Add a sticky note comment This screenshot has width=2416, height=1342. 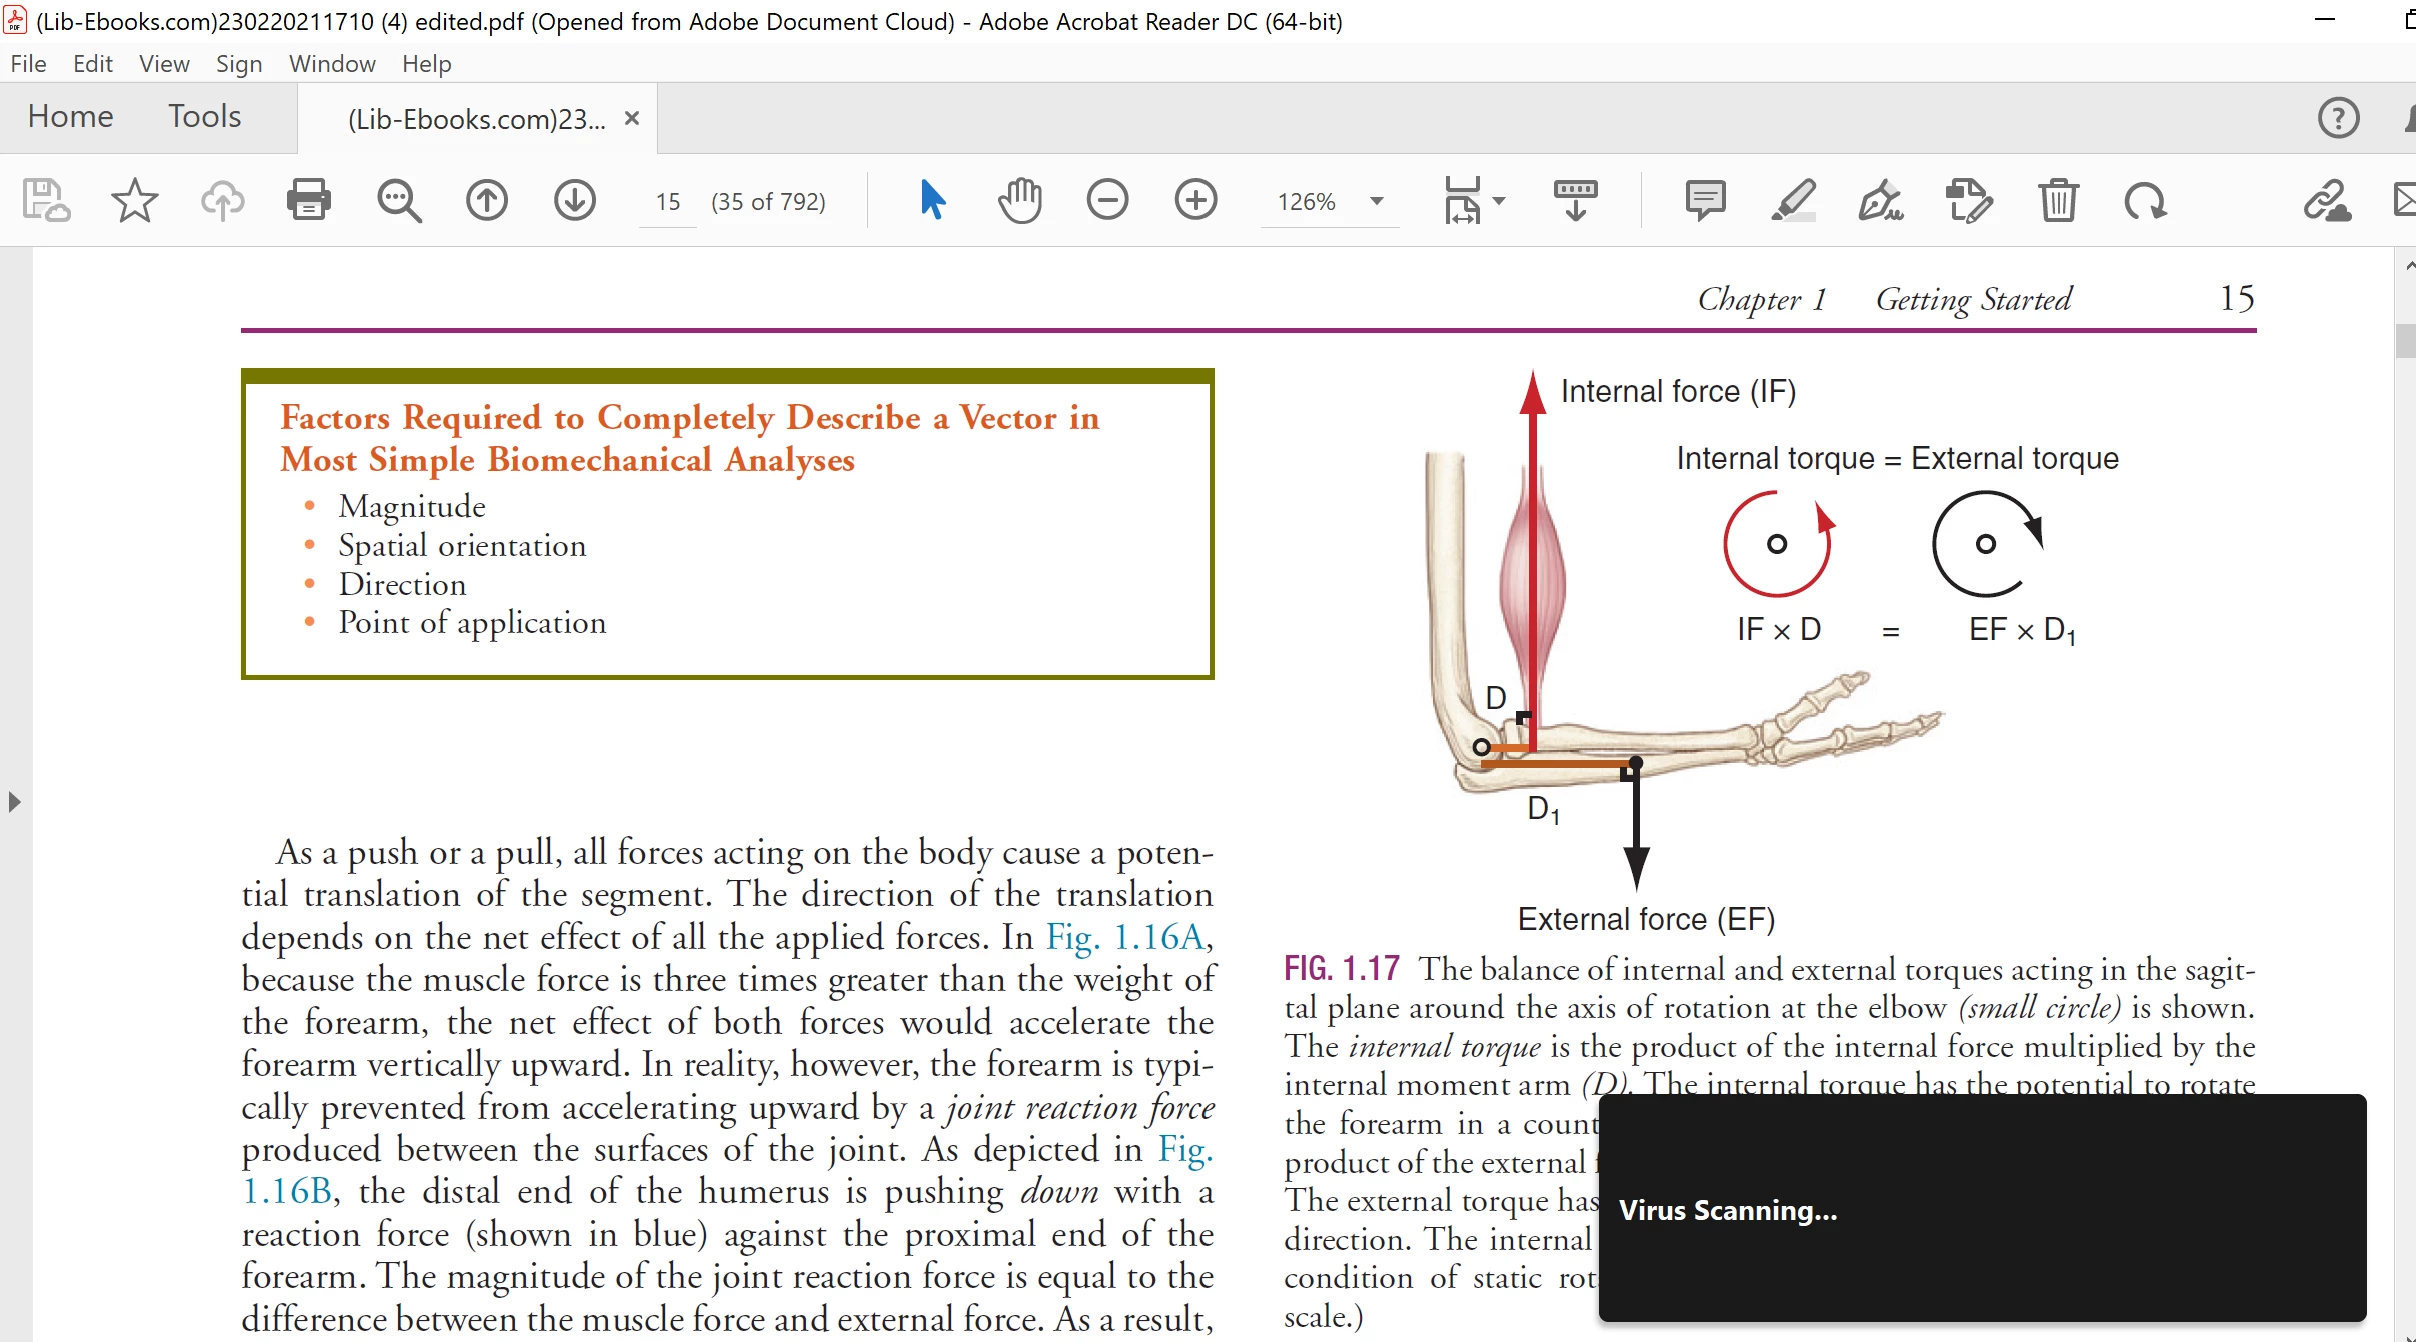(1705, 200)
